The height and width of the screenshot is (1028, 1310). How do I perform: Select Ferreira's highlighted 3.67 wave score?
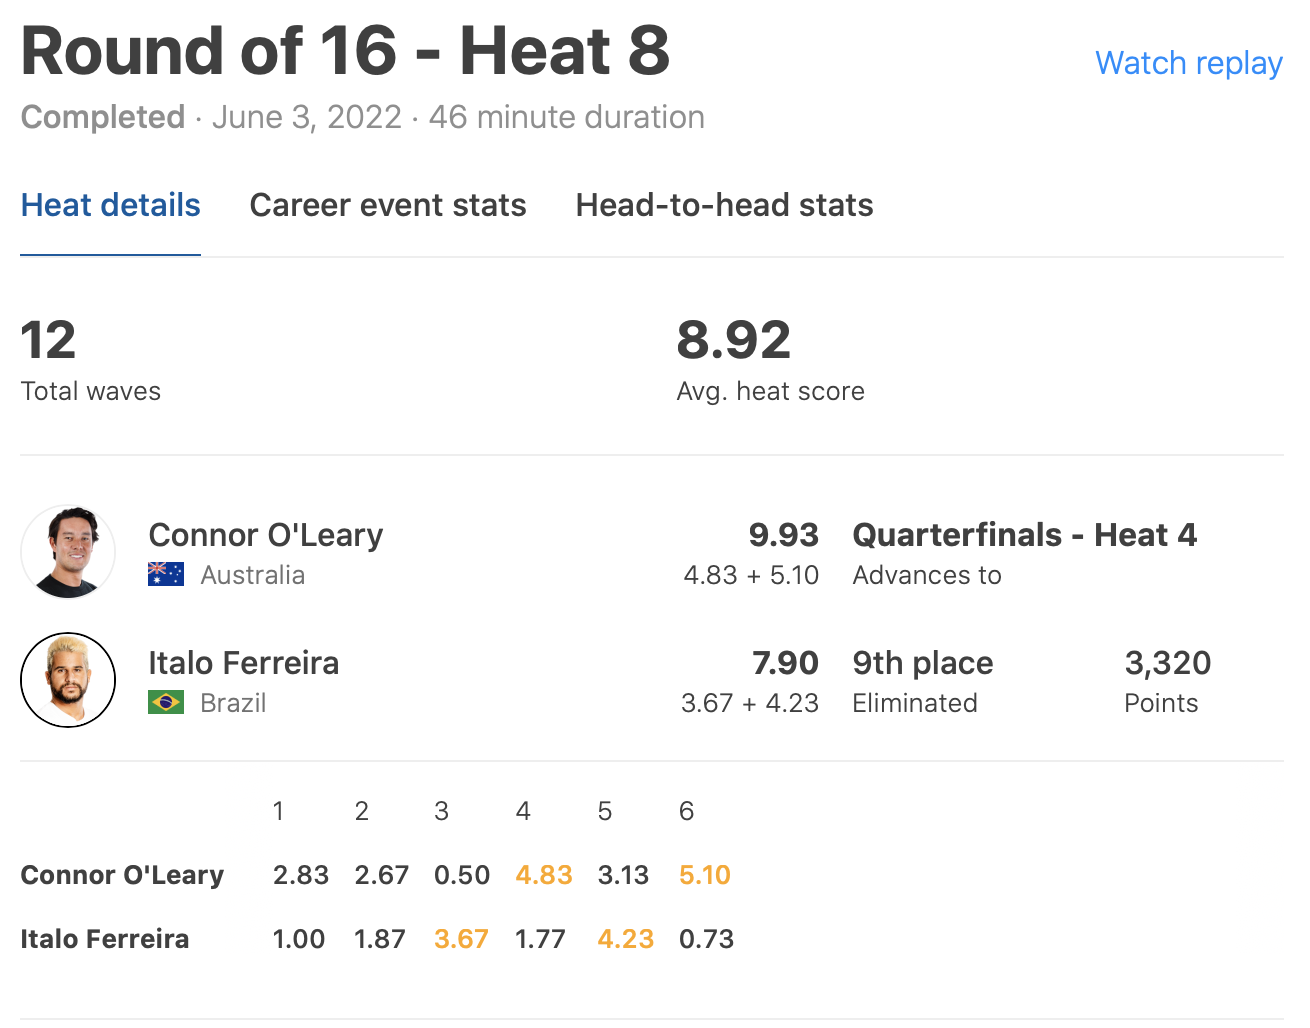(x=461, y=939)
